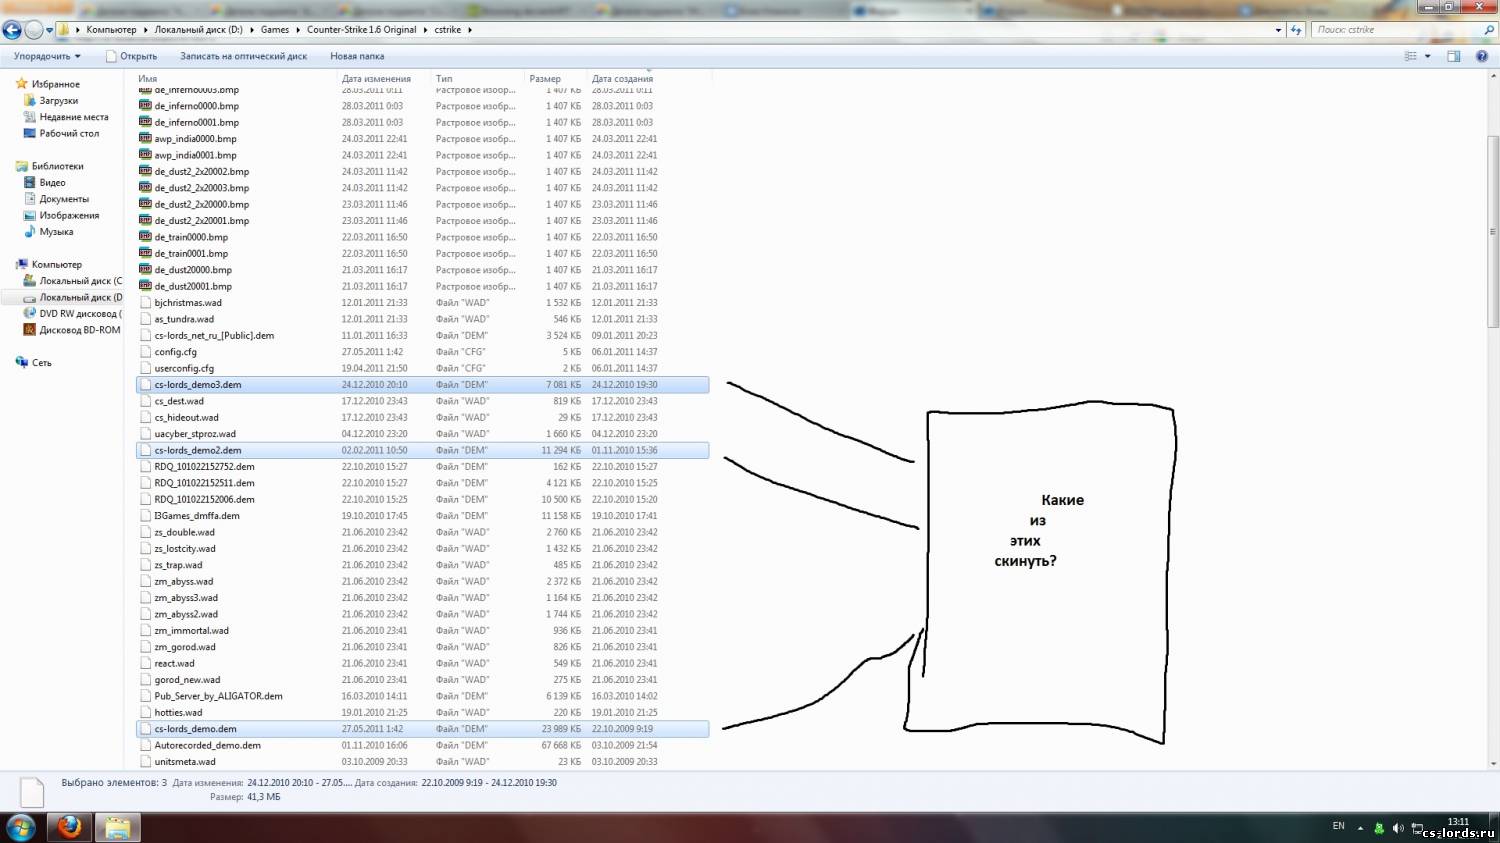This screenshot has height=843, width=1500.
Task: Select the file 'RDQ_101022152752.dem'
Action: coord(204,467)
